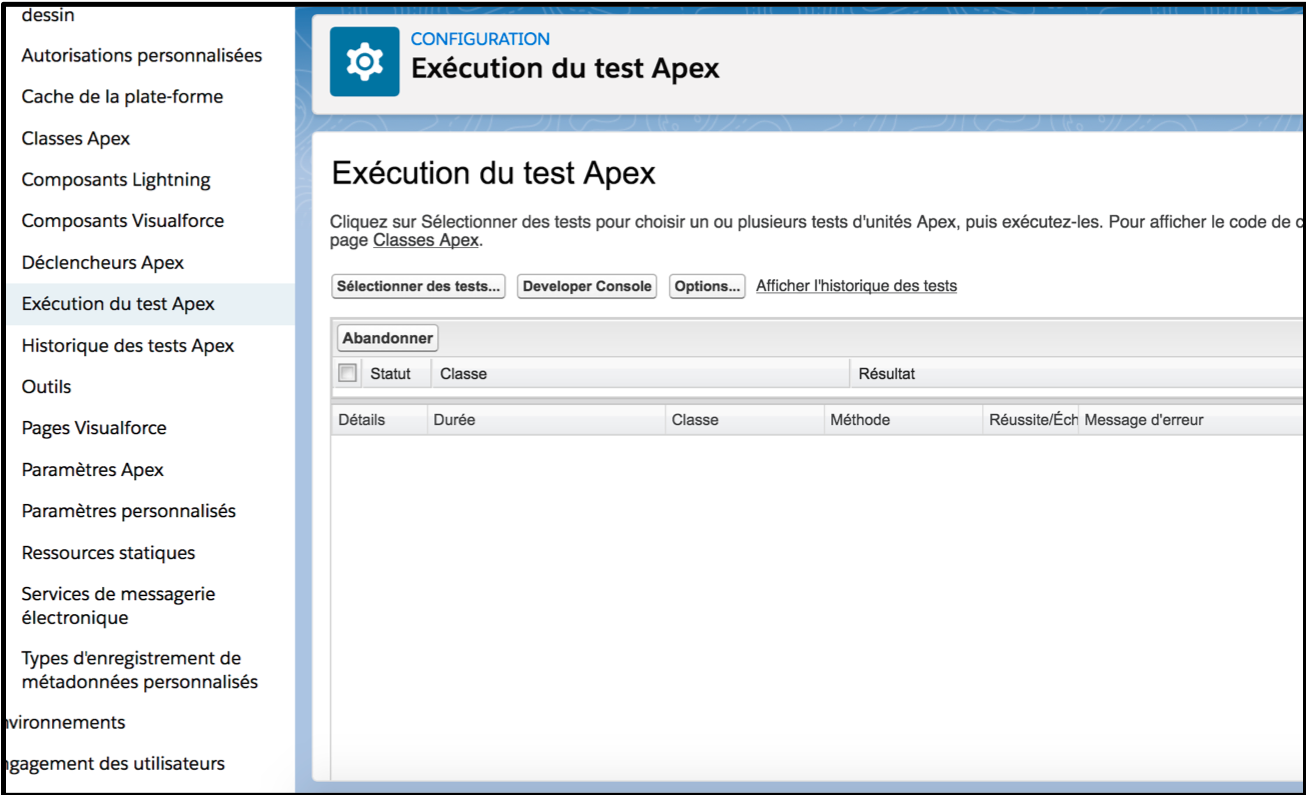Viewport: 1306px width, 795px height.
Task: Click the Réussite/Éch column header
Action: (x=1031, y=420)
